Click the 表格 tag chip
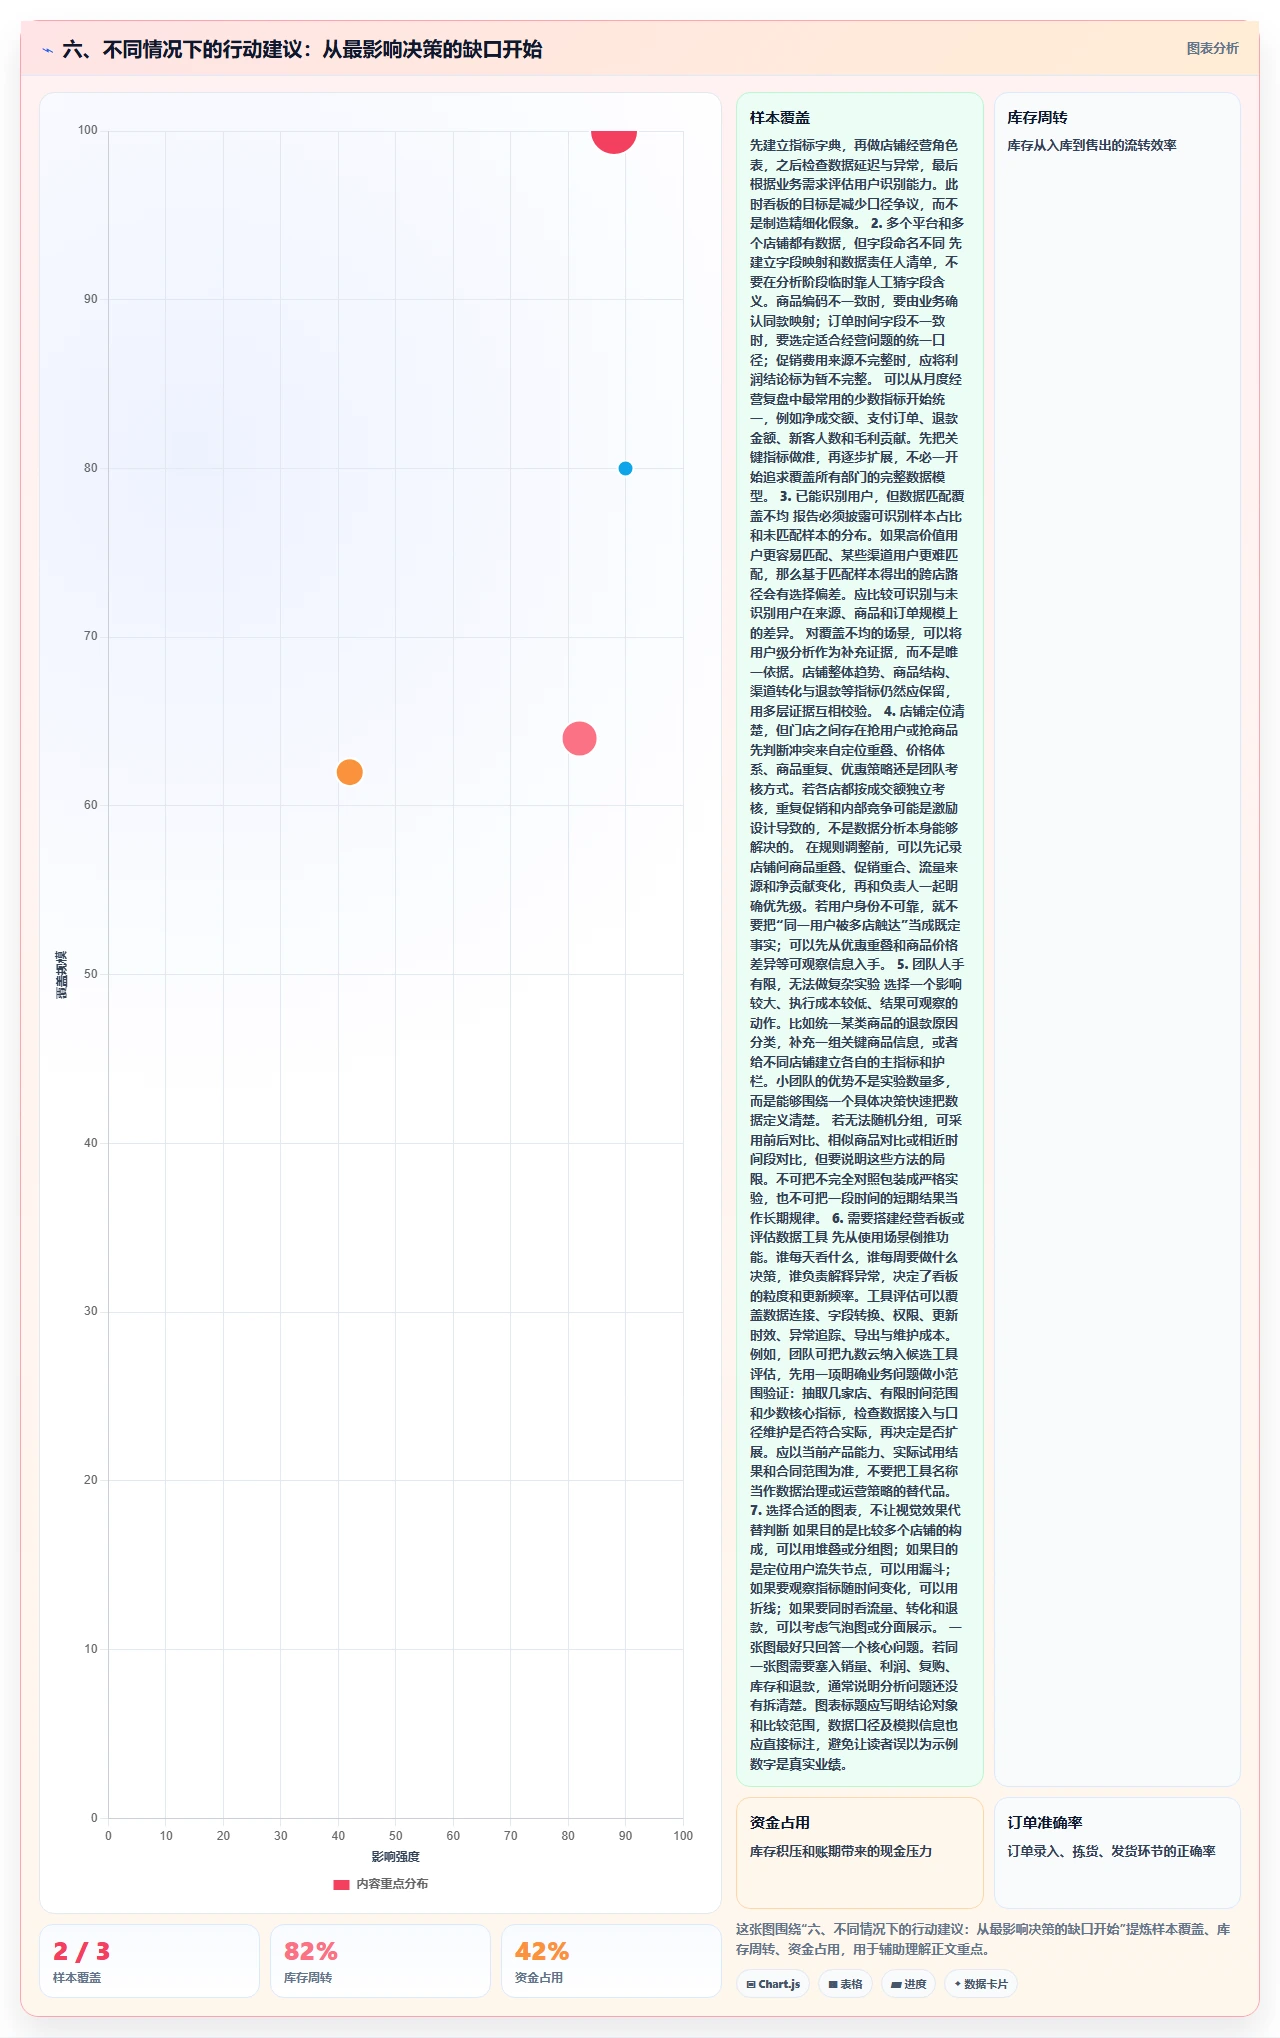Viewport: 1280px width, 2038px height. pos(845,1984)
